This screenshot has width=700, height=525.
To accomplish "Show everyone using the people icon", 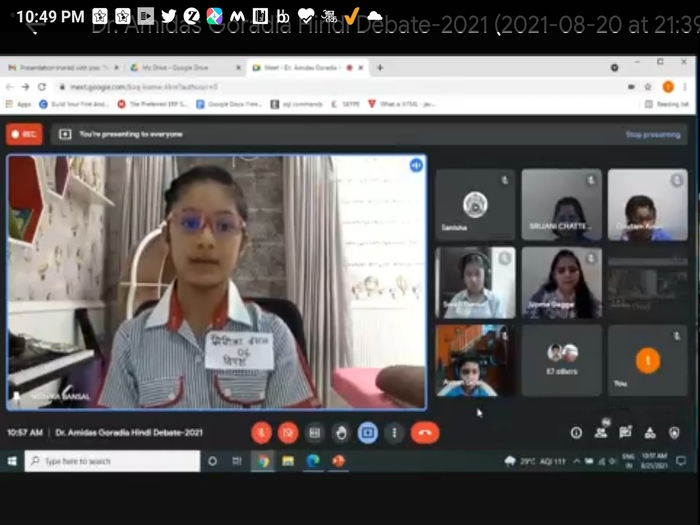I will [601, 432].
